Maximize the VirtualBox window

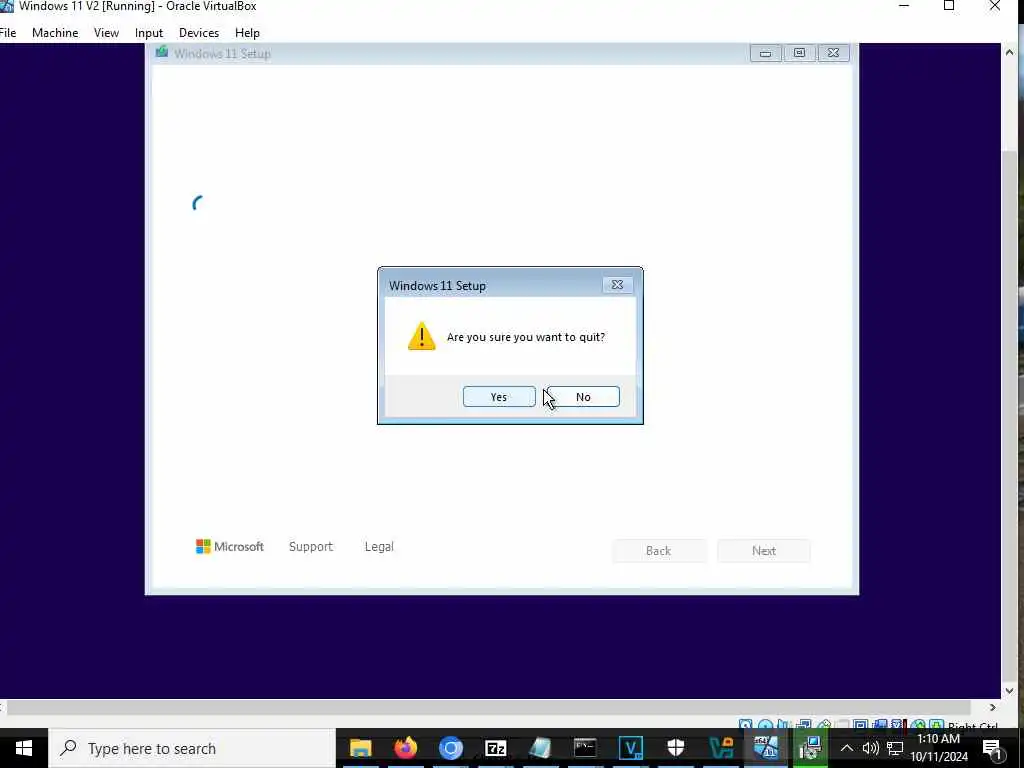pos(949,7)
